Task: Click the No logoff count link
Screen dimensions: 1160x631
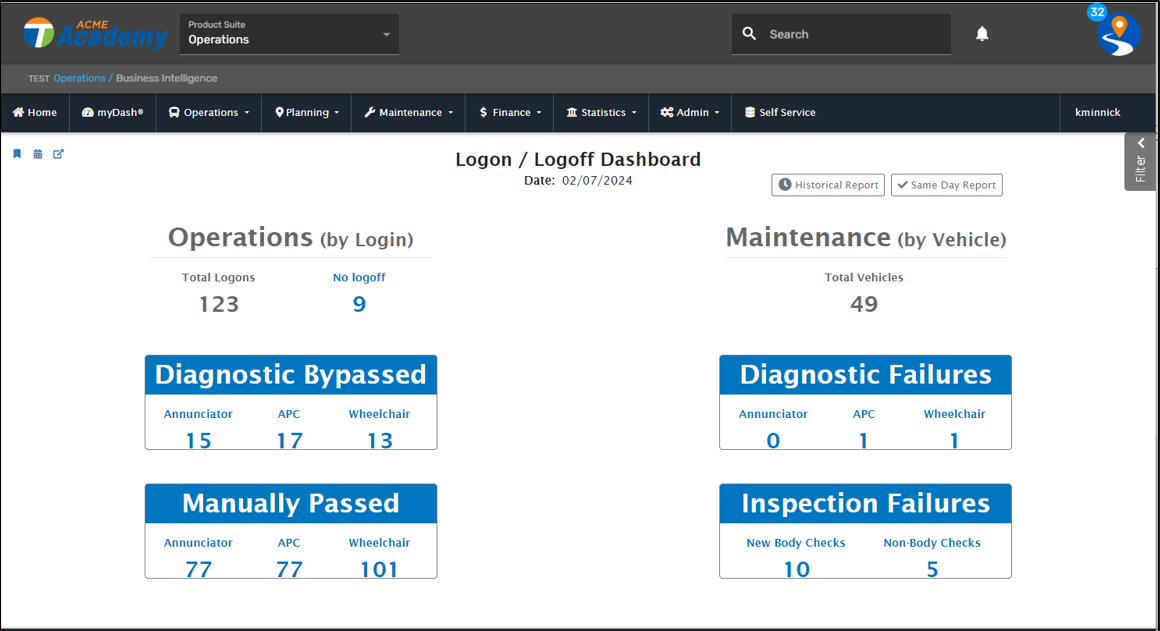Action: [x=359, y=304]
